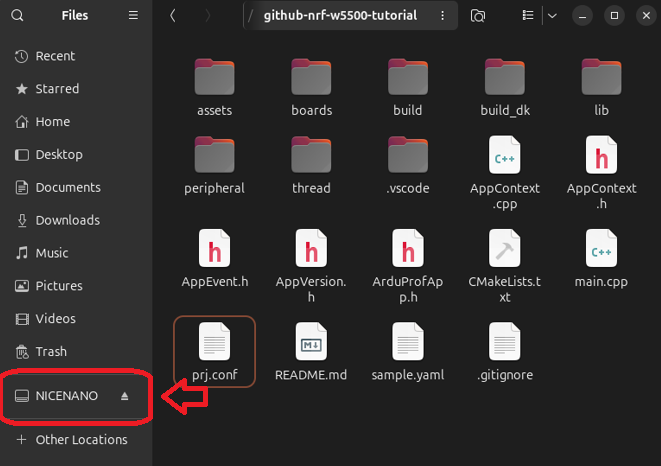
Task: Select ArduProfApp.h file
Action: 408,266
